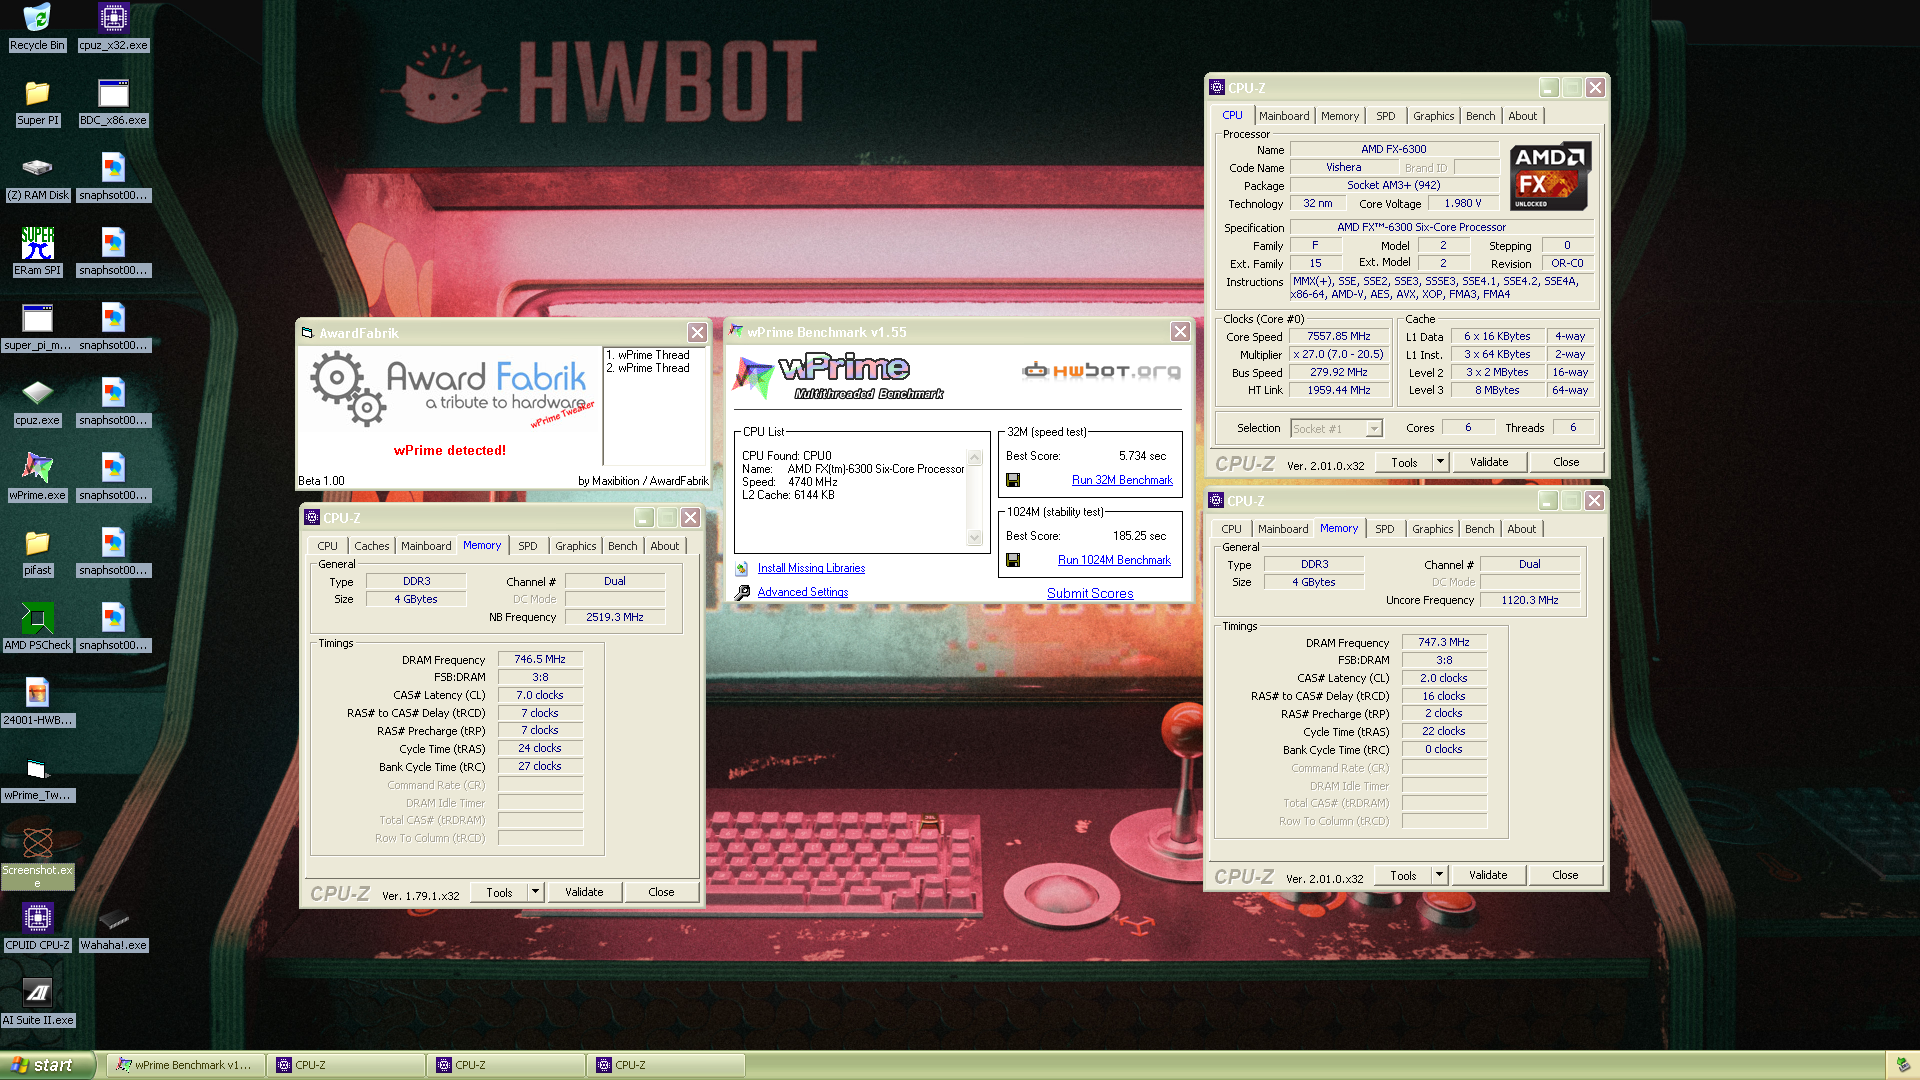Run the 1024M Benchmark link
The width and height of the screenshot is (1920, 1080).
coord(1114,560)
